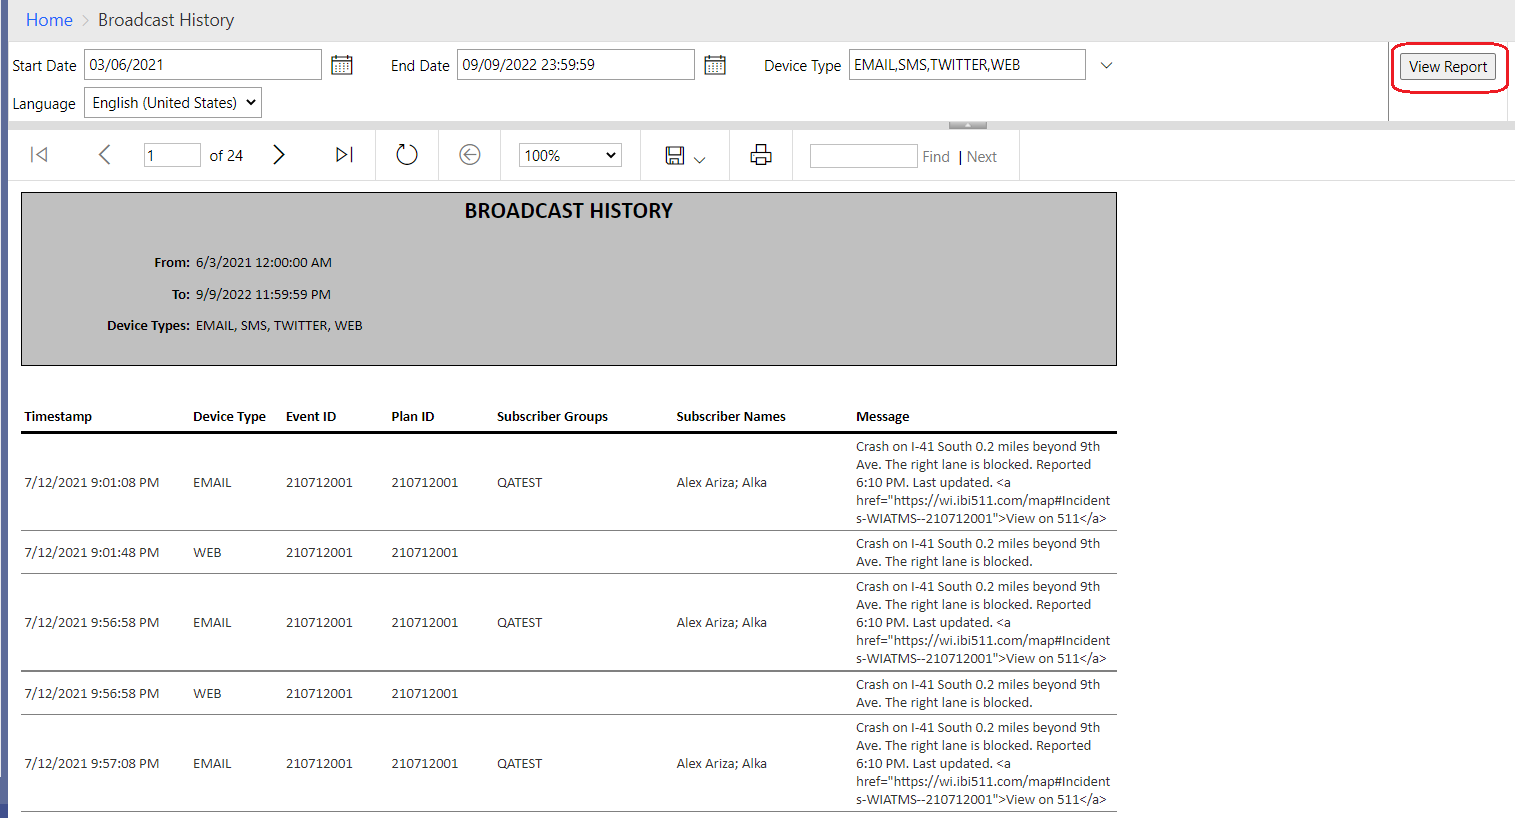Collapse the parameters area toggle

tap(967, 125)
